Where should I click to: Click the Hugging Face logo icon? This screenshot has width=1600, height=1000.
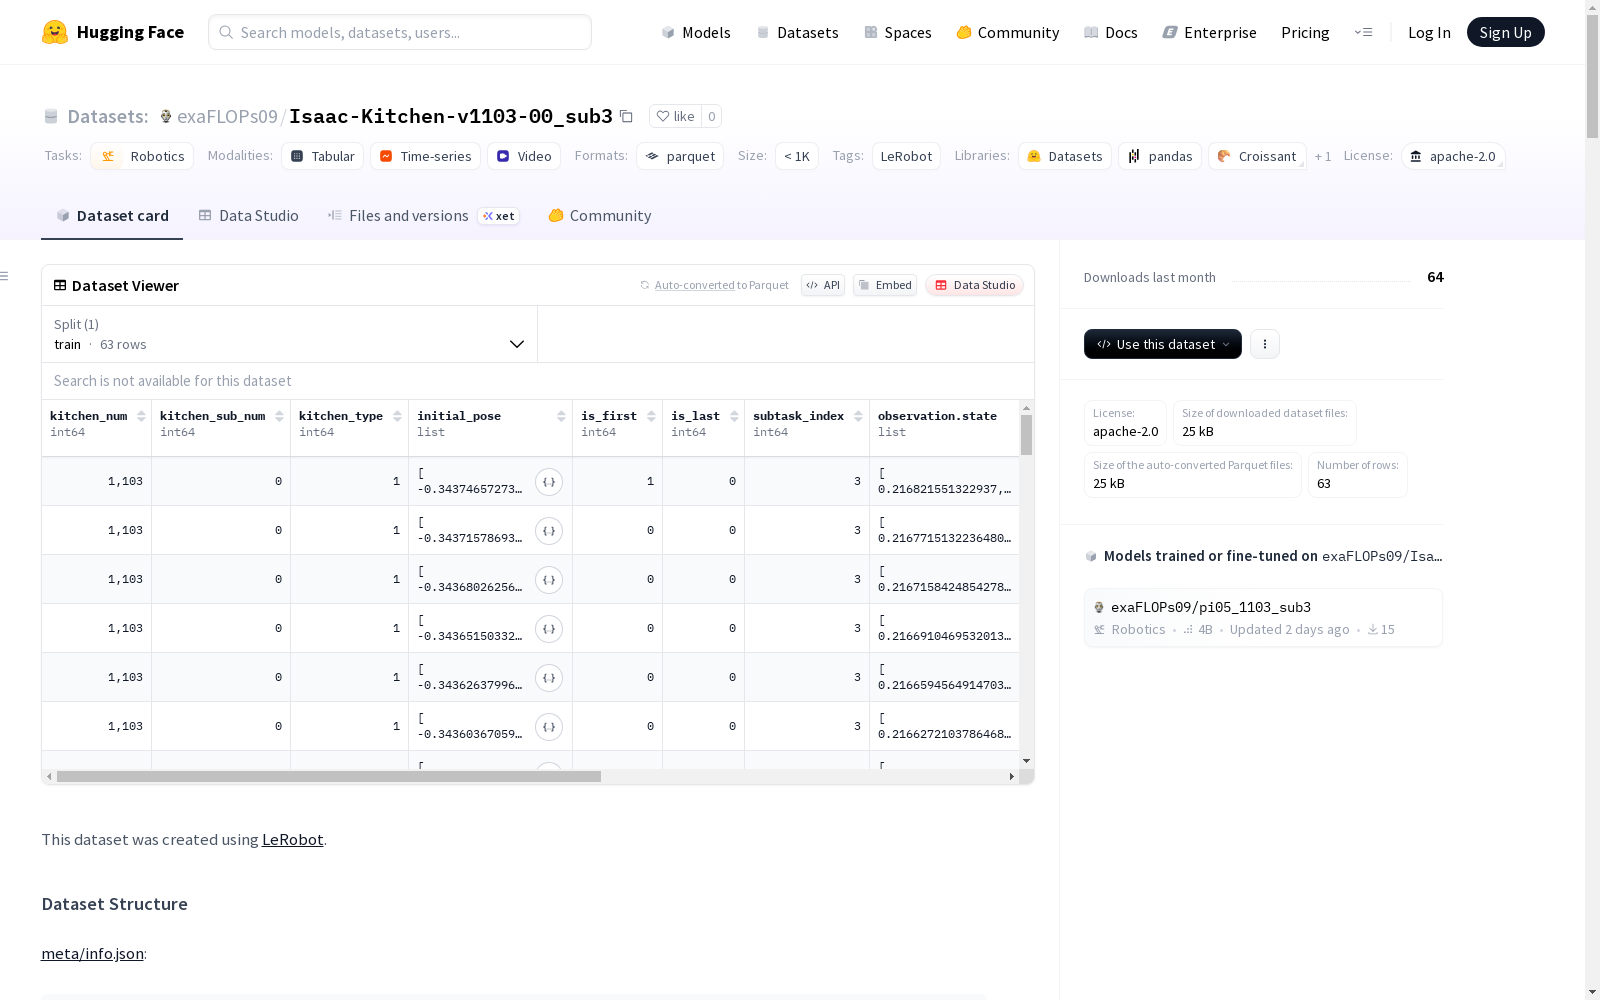click(x=55, y=32)
